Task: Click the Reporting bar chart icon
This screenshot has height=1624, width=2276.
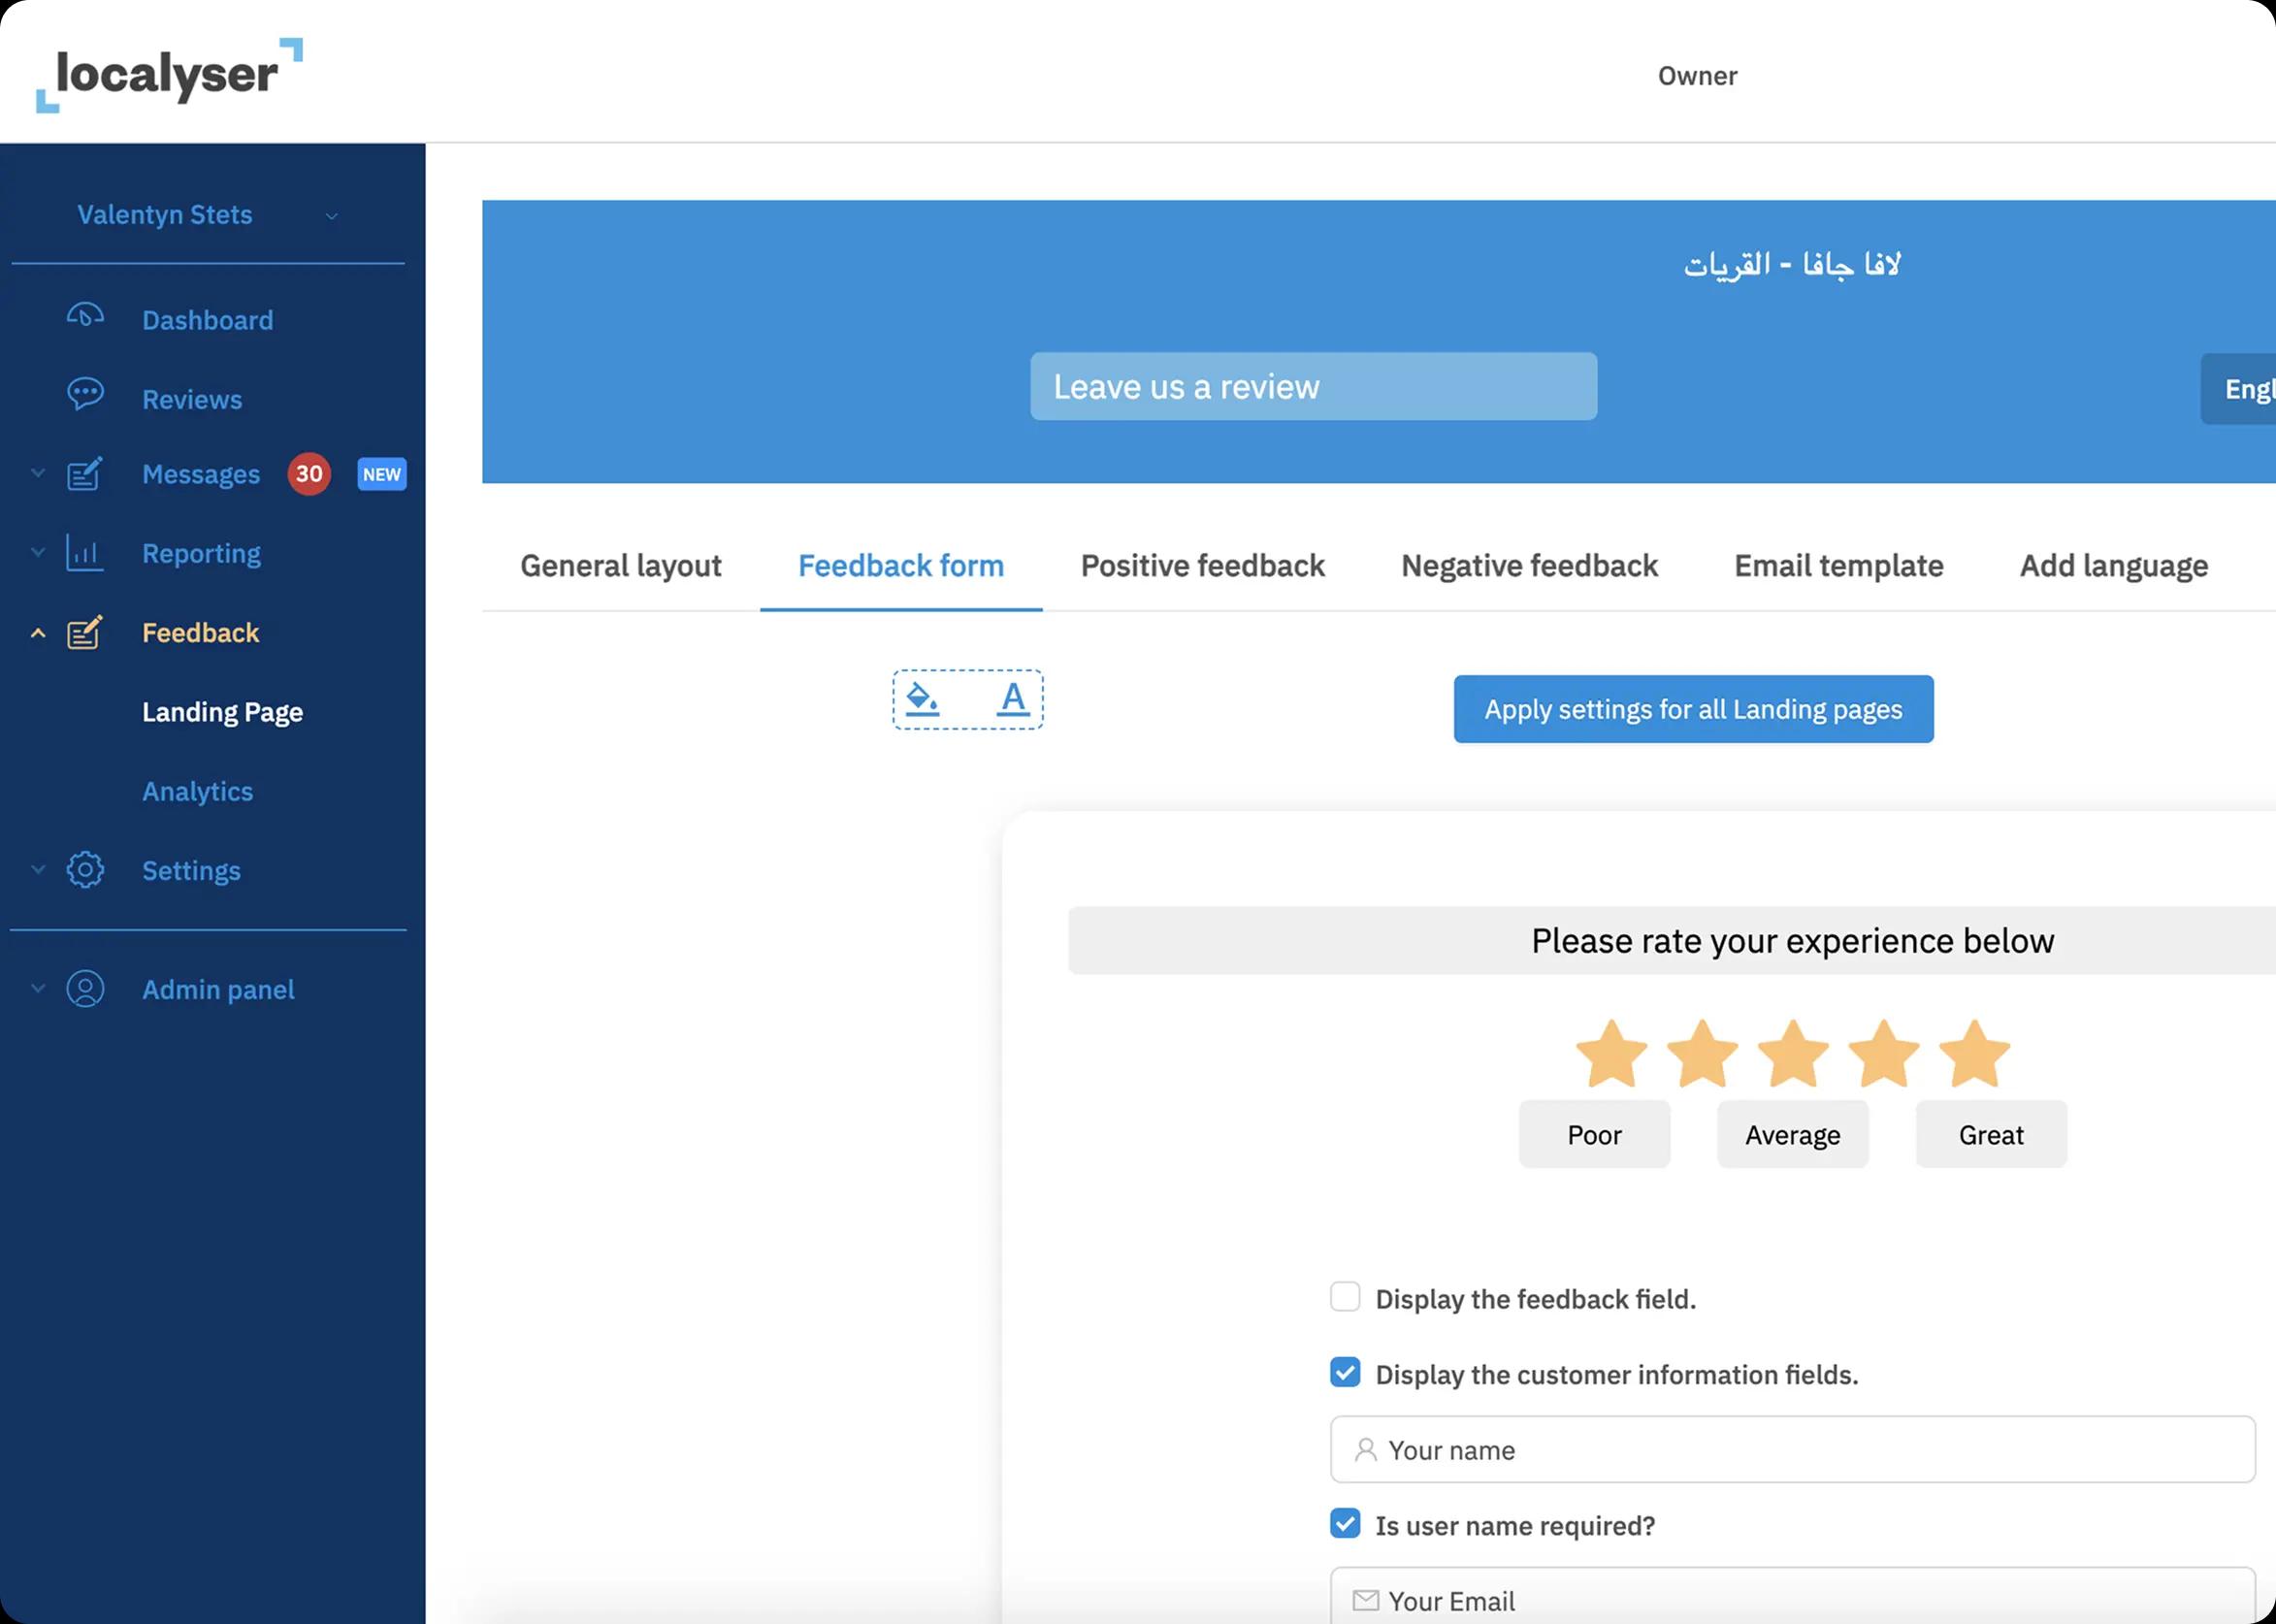Action: [85, 553]
